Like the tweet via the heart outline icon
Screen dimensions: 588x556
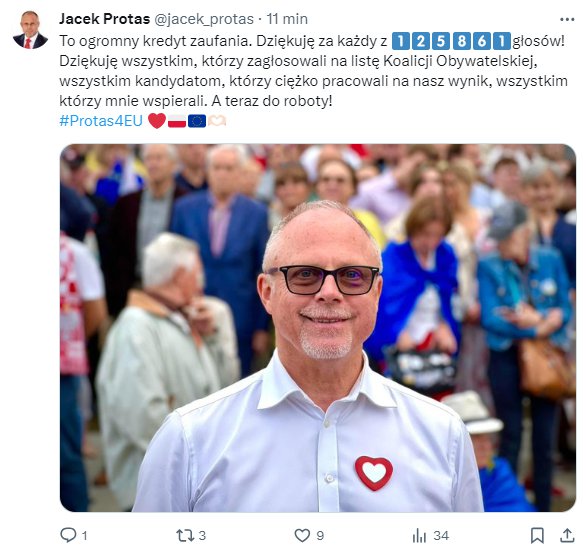[x=302, y=535]
